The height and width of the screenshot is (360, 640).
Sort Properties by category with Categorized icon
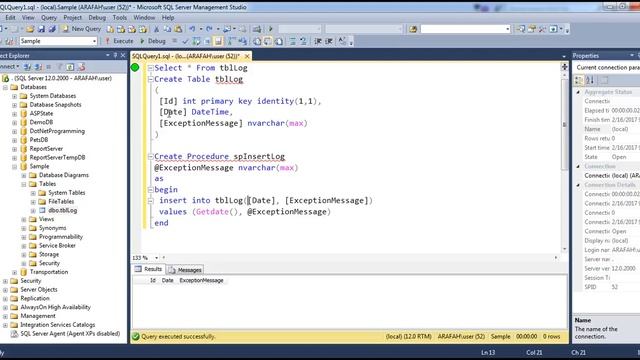[x=579, y=80]
